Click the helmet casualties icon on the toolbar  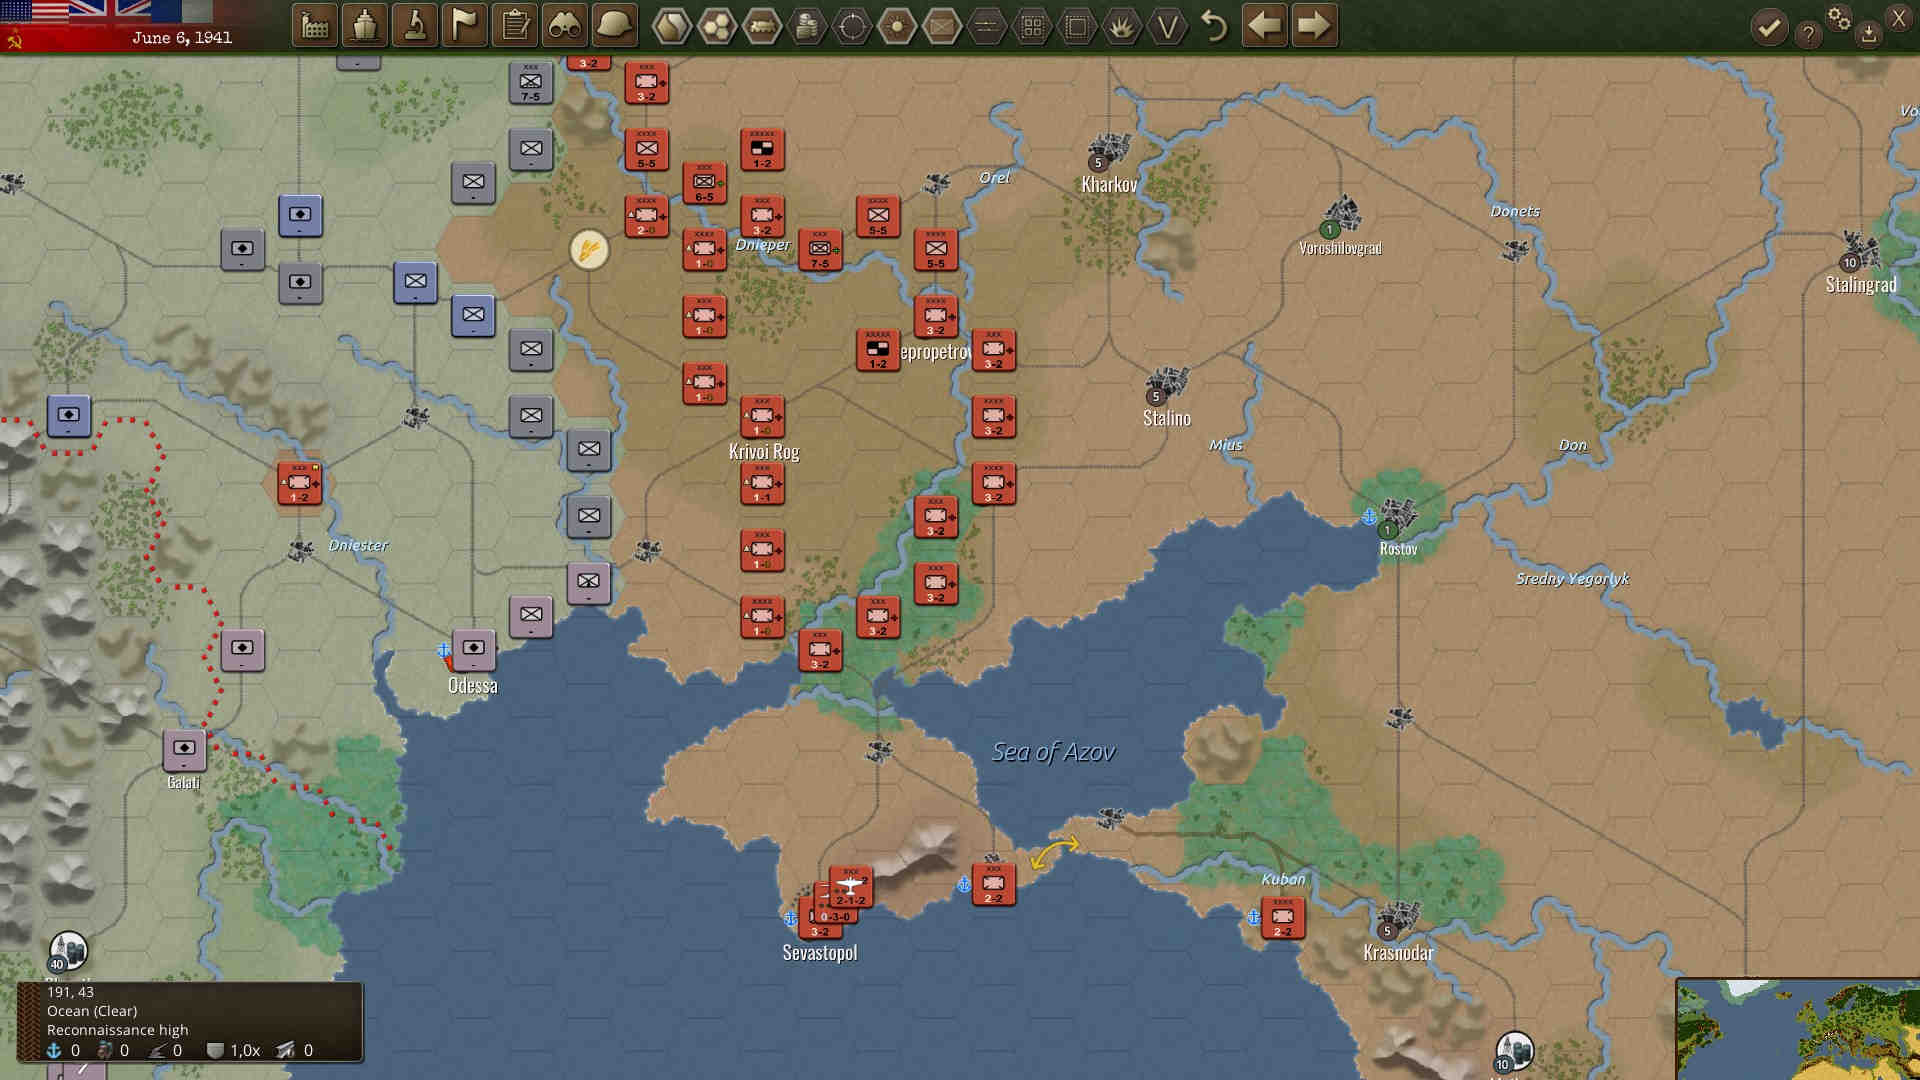[x=615, y=25]
